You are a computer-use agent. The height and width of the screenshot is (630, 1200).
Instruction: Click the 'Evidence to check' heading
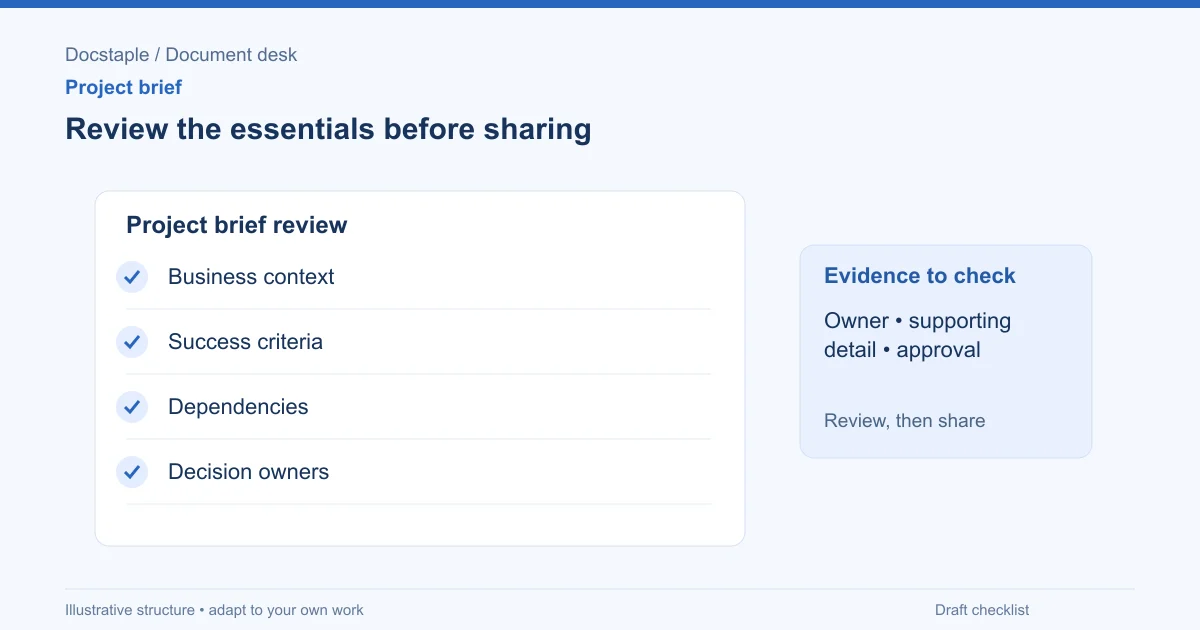919,276
